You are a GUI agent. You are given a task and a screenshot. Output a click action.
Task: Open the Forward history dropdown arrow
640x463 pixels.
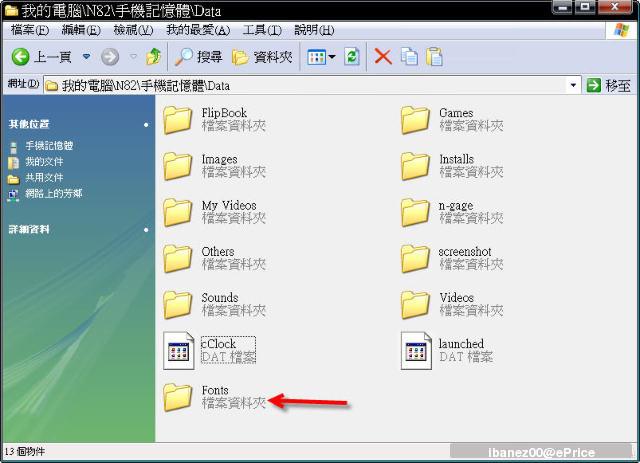pos(133,56)
